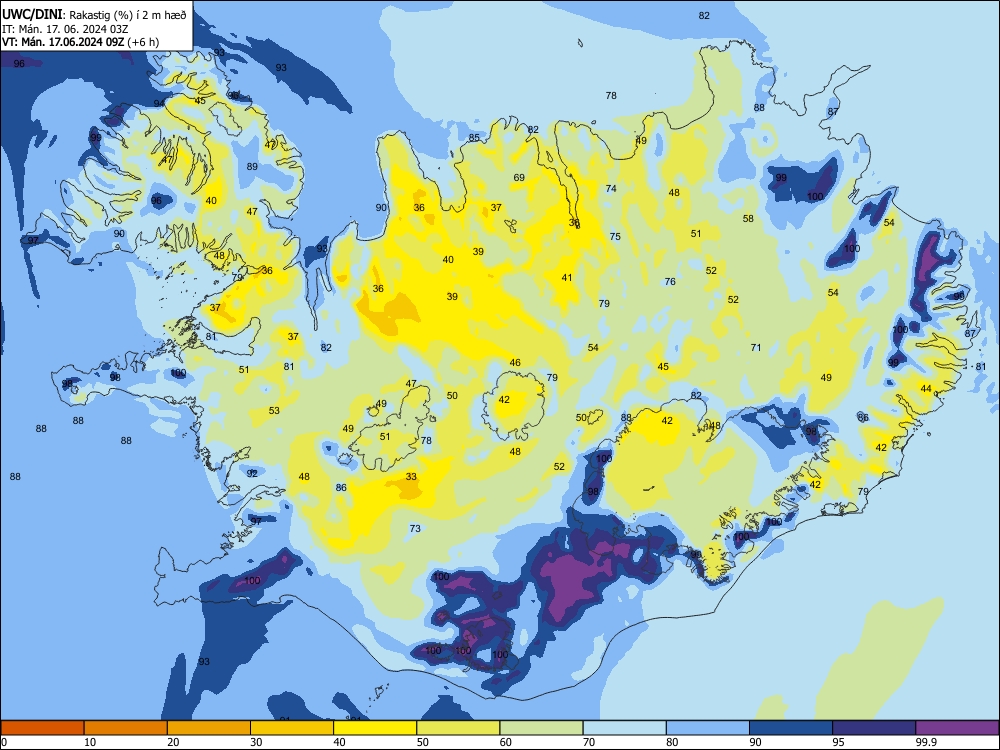
Task: Click the humidity value '76' on the map
Action: click(x=670, y=281)
